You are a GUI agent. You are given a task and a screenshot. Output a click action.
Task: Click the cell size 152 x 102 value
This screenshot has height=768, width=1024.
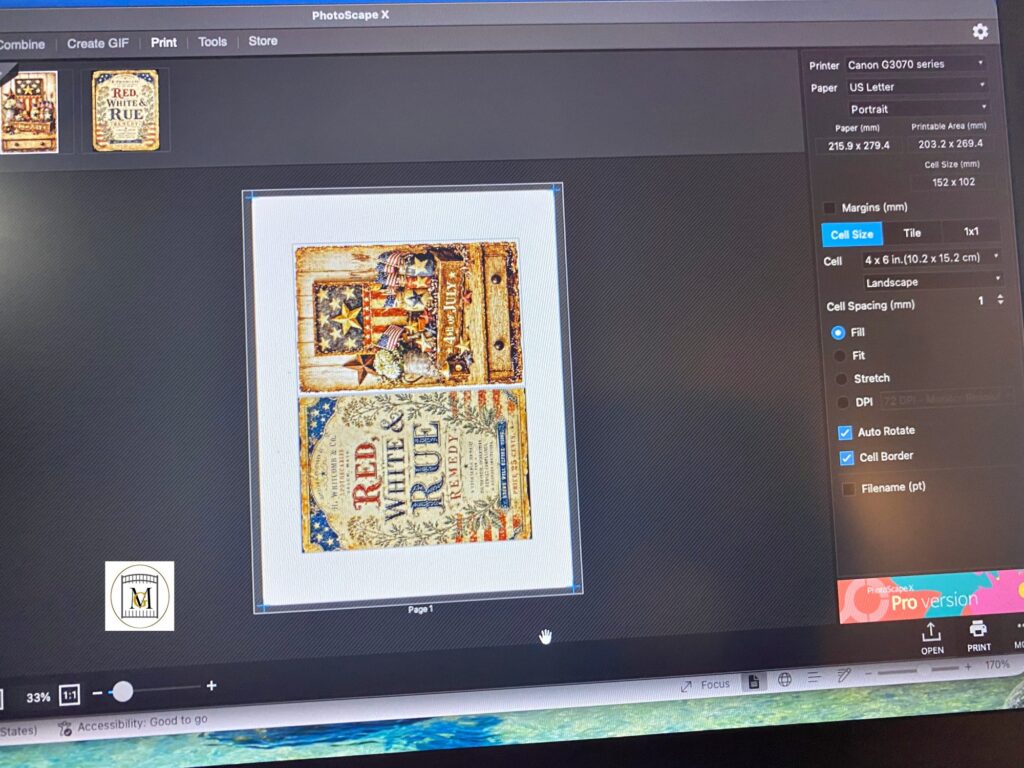pyautogui.click(x=953, y=182)
